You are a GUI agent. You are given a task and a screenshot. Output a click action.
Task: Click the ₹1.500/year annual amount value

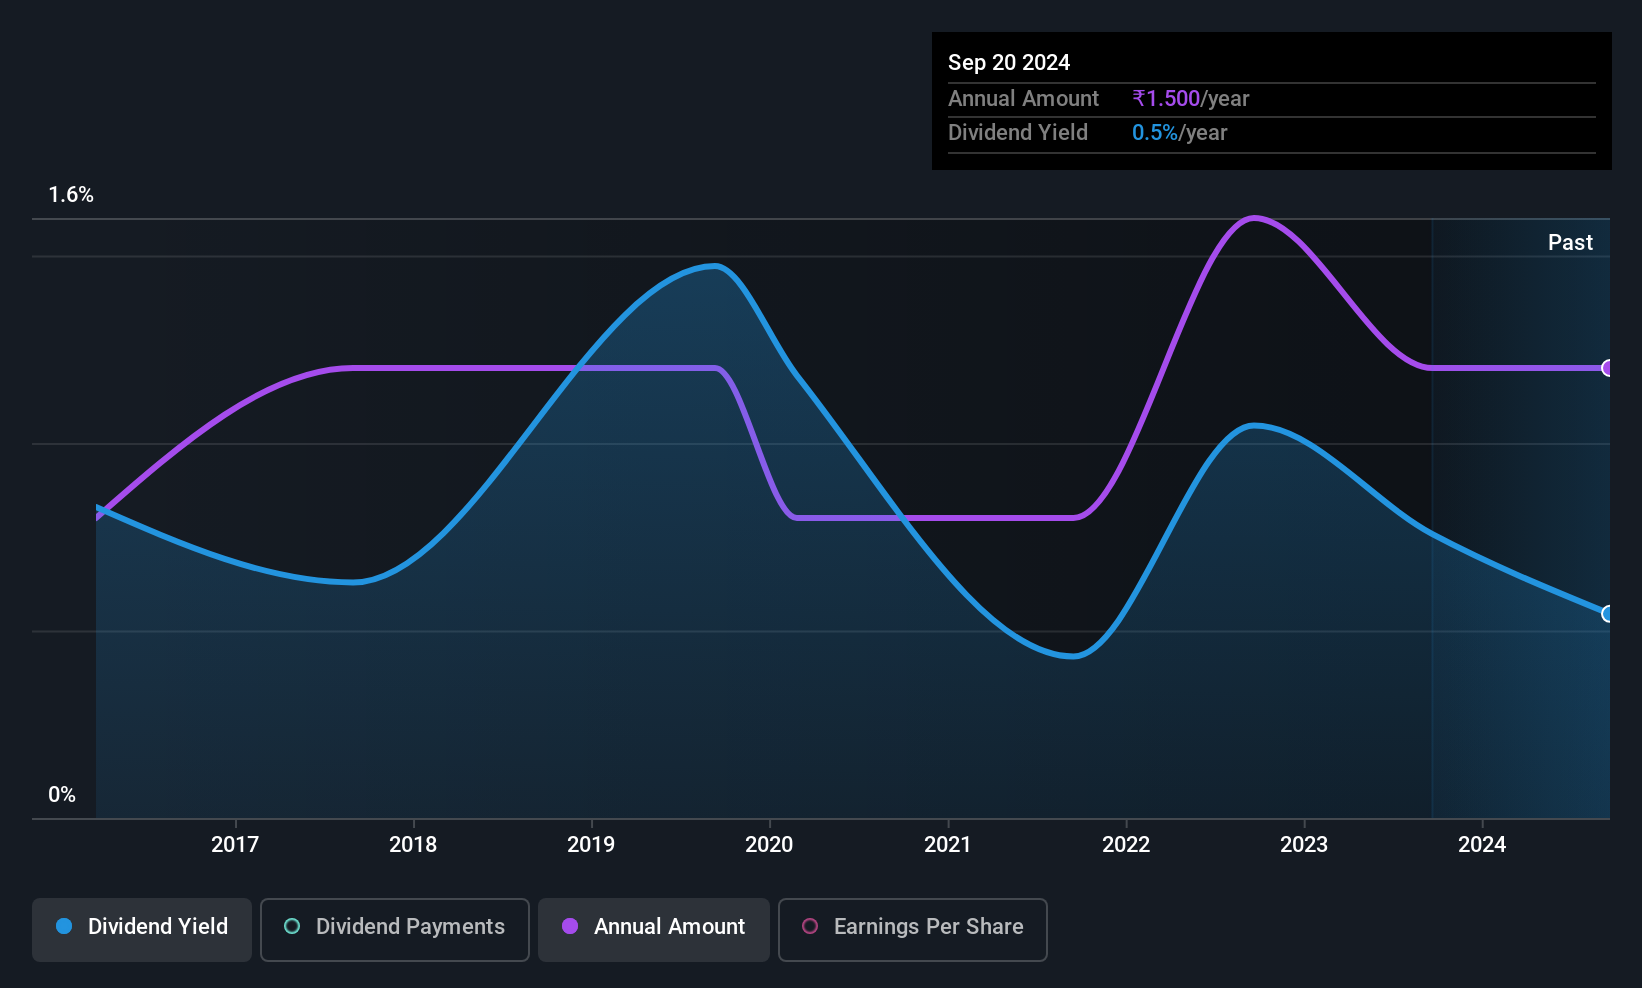point(1191,98)
